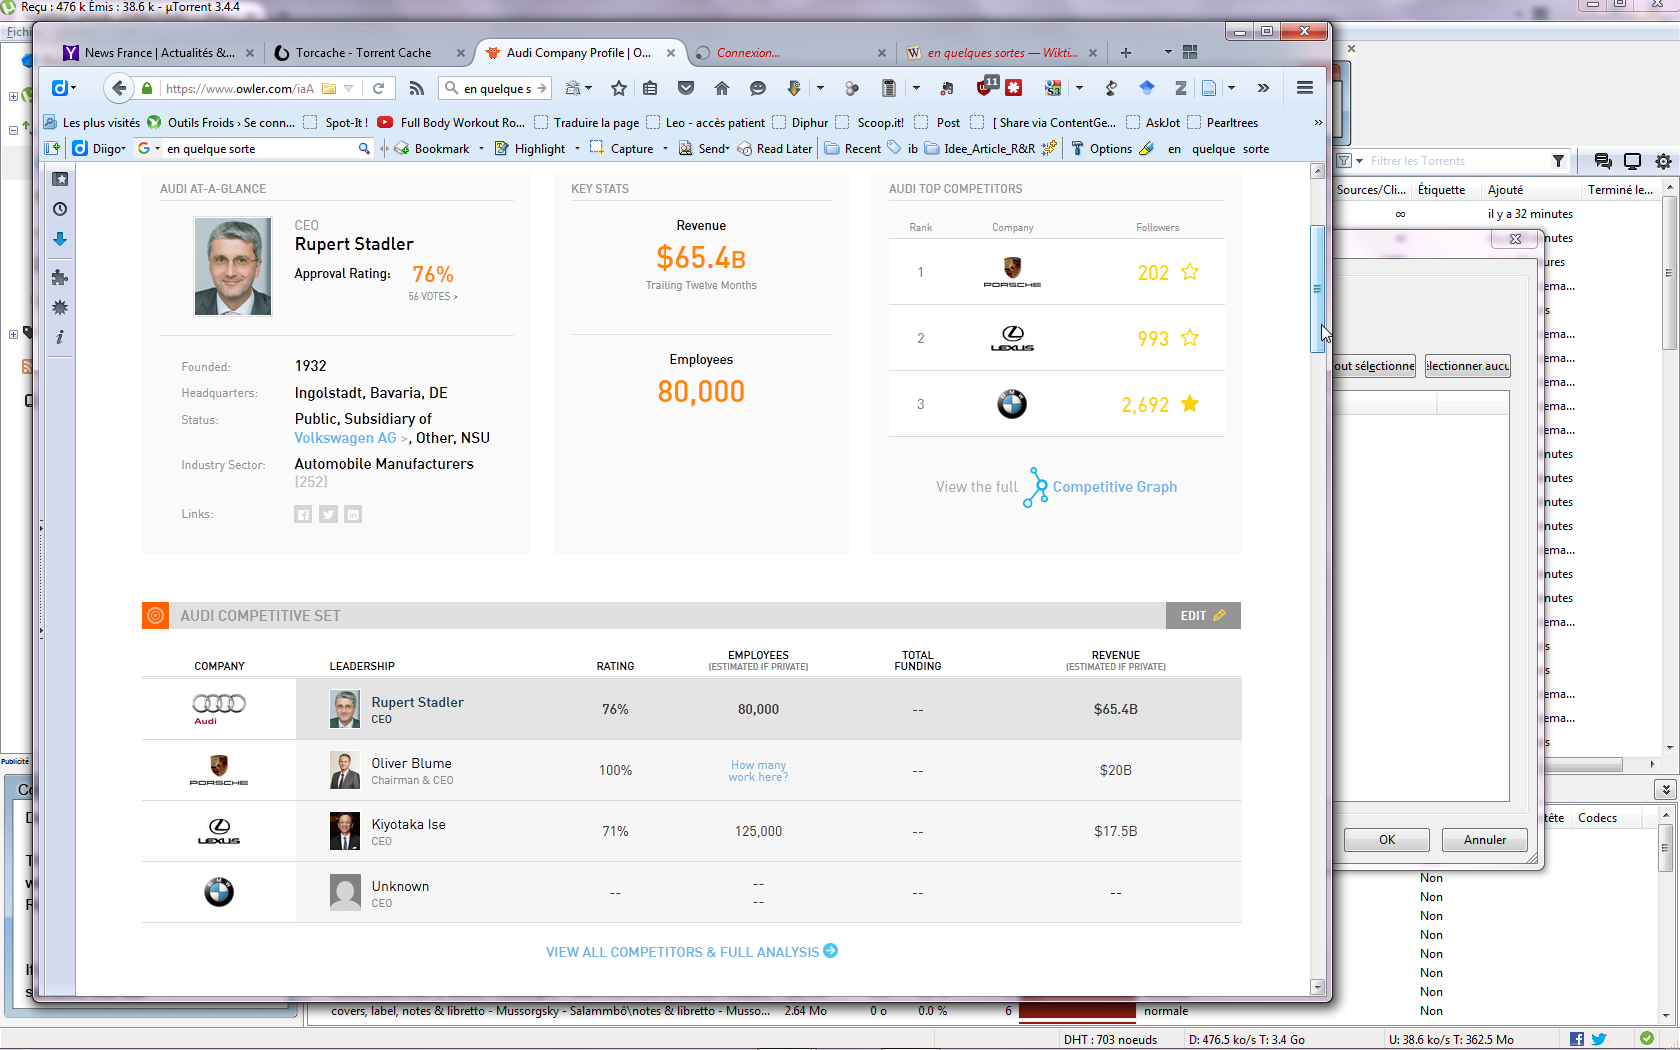
Task: Click Rupert Stadler CEO photo
Action: (x=233, y=266)
